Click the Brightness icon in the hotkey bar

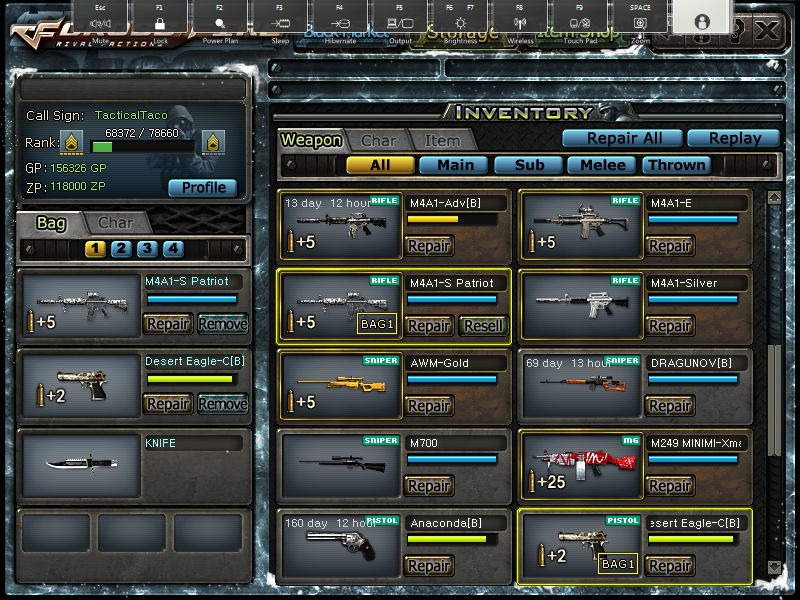click(x=459, y=22)
